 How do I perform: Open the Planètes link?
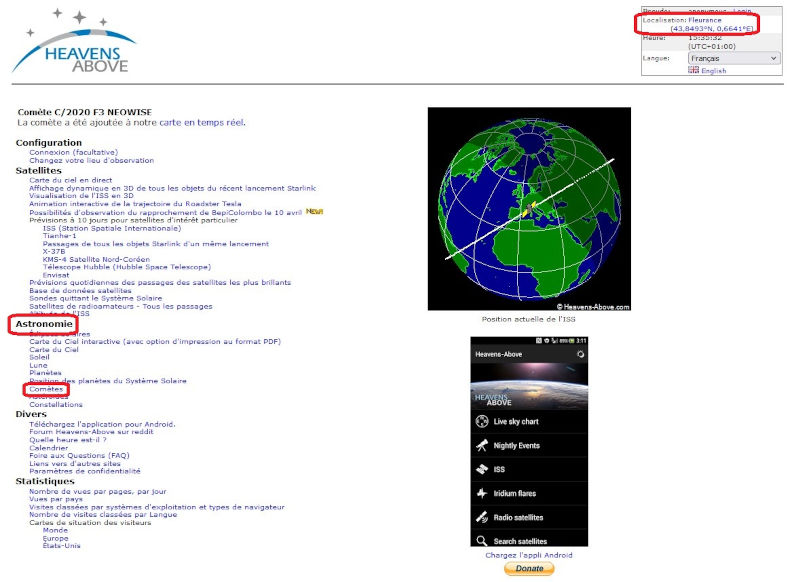[x=45, y=372]
